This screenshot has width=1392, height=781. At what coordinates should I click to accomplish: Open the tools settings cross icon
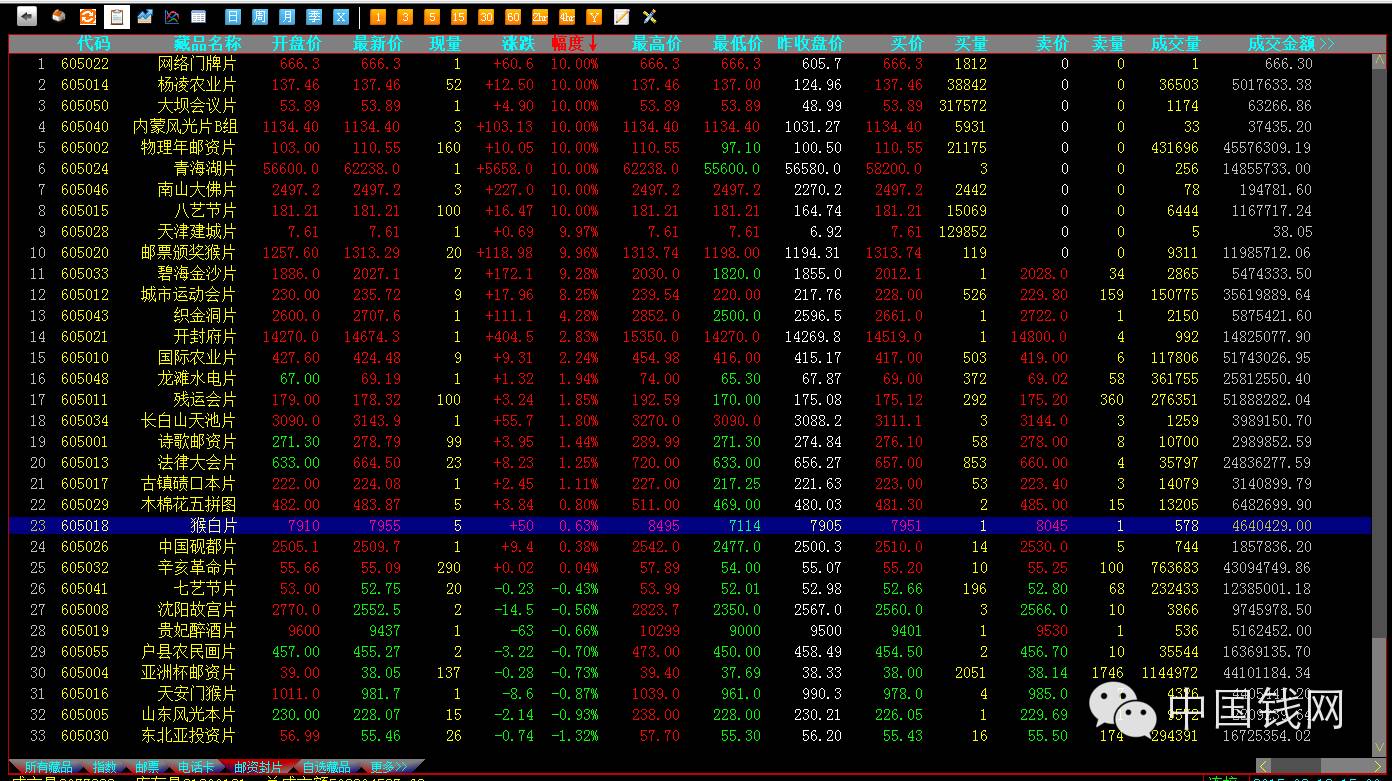[x=649, y=17]
